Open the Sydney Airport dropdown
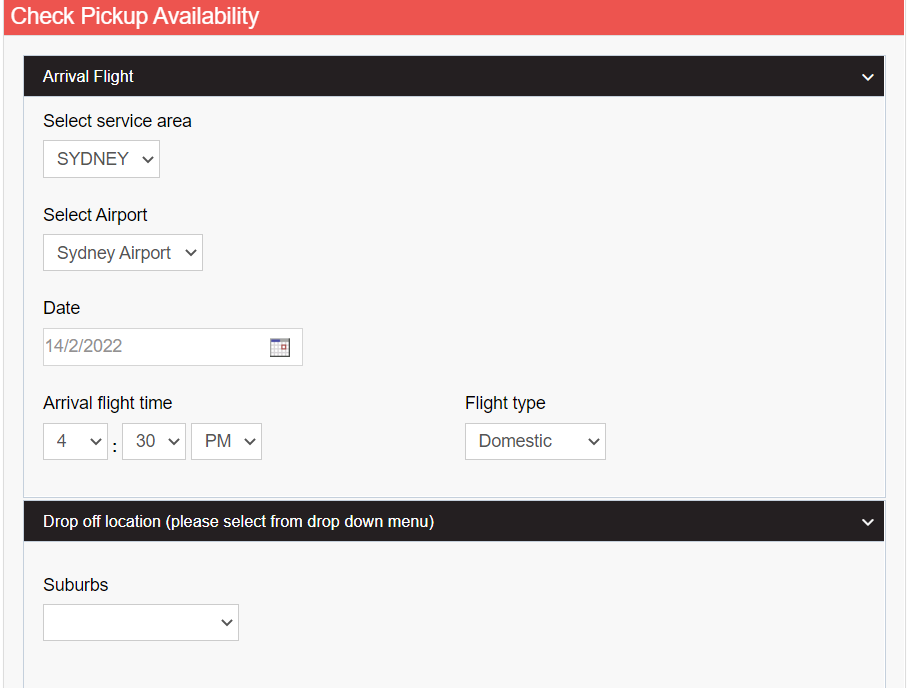The width and height of the screenshot is (907, 688). (123, 253)
